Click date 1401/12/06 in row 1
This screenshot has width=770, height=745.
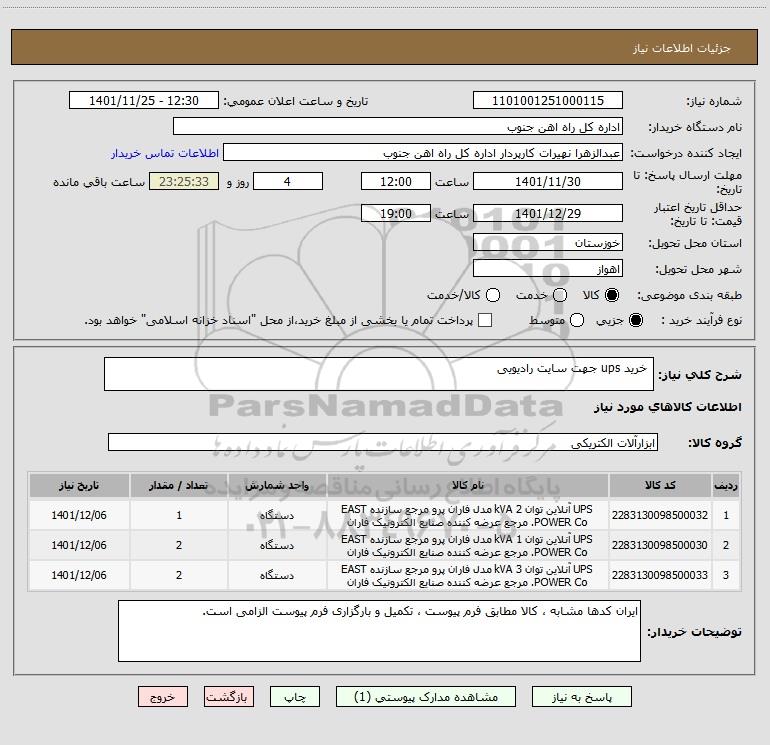(x=79, y=515)
